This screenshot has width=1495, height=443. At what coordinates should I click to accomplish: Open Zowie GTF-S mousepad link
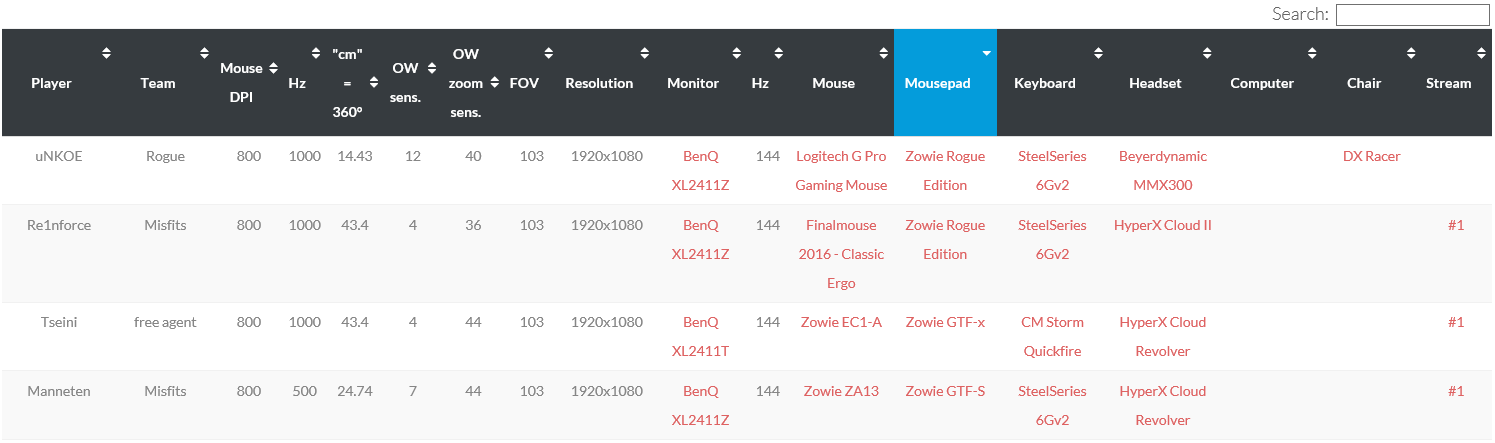[x=945, y=391]
